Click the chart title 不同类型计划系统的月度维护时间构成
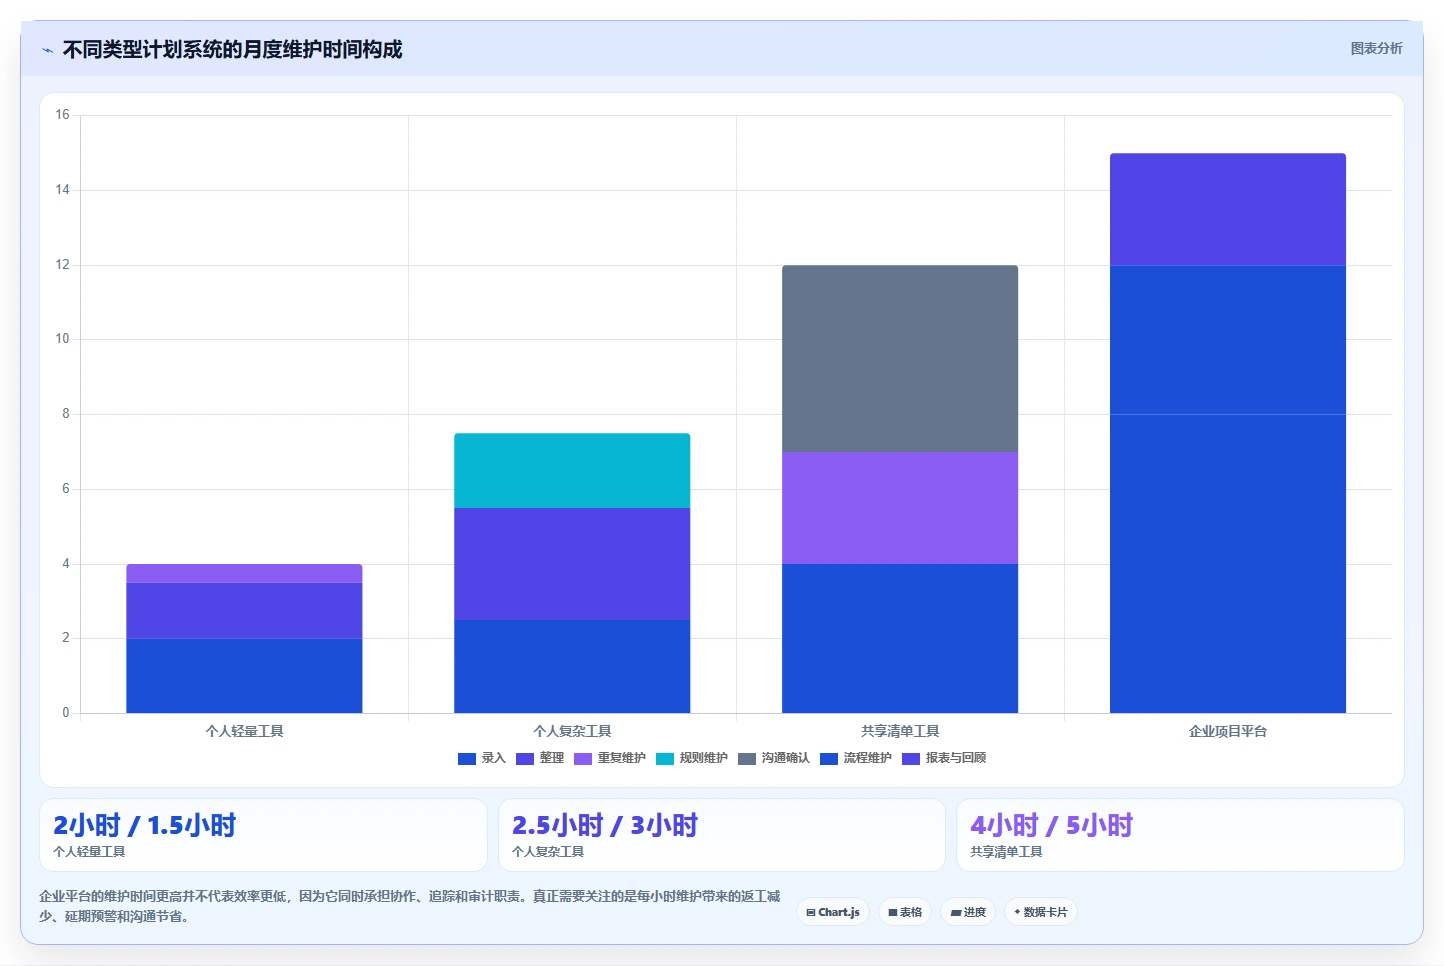The width and height of the screenshot is (1444, 966). point(232,49)
